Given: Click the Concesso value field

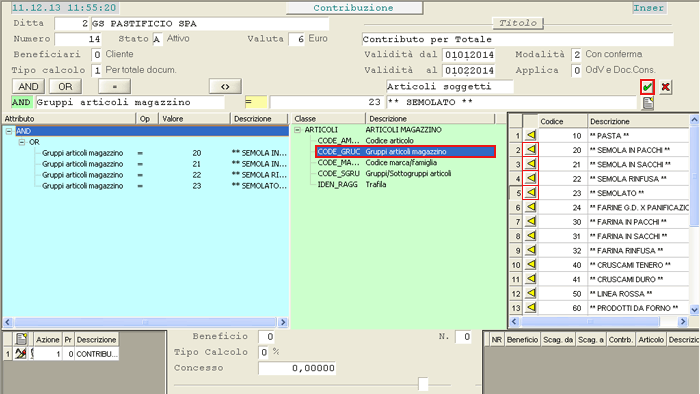Looking at the screenshot, I should pos(297,368).
